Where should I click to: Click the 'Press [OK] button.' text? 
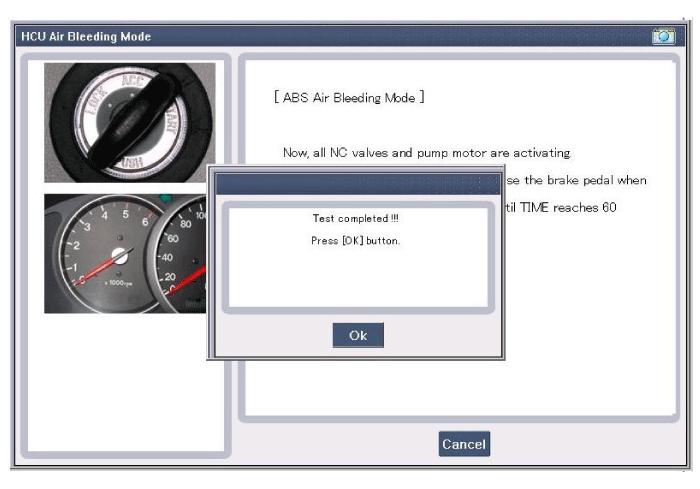coord(355,241)
